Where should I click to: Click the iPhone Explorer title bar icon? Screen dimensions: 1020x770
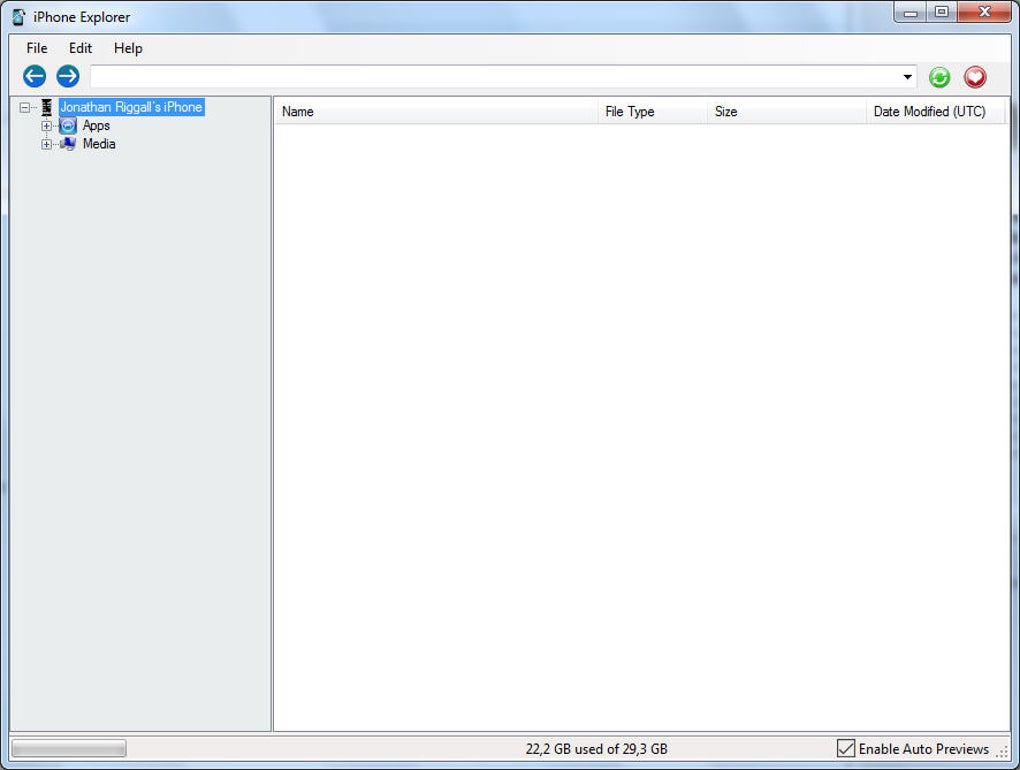click(x=18, y=17)
